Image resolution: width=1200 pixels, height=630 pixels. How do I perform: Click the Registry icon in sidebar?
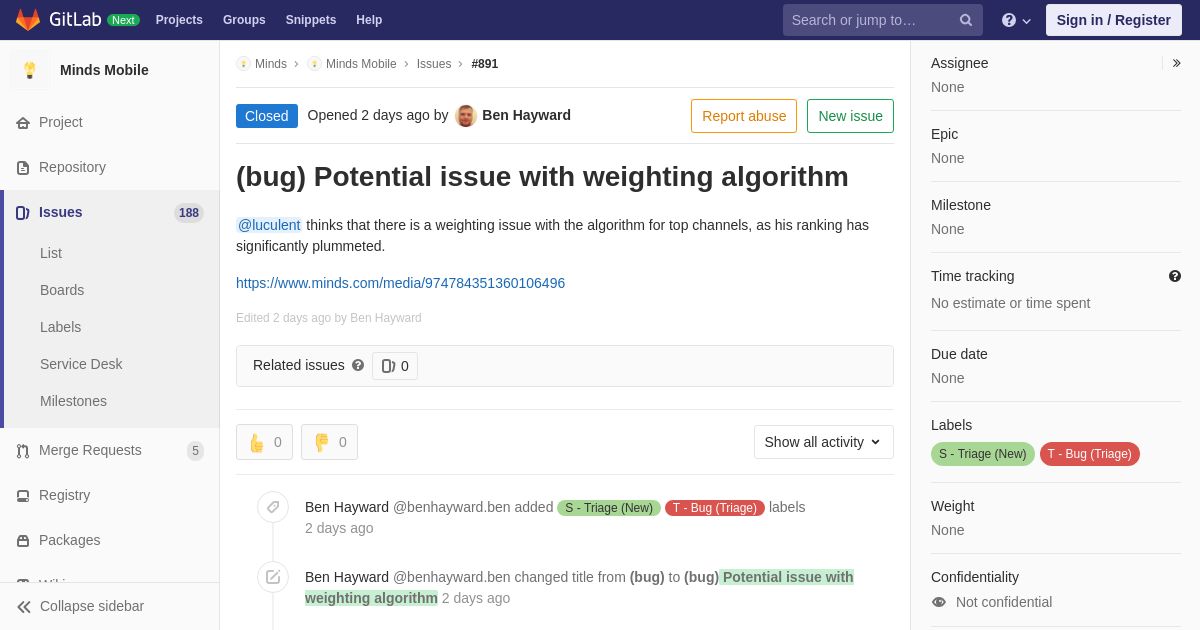pyautogui.click(x=23, y=496)
